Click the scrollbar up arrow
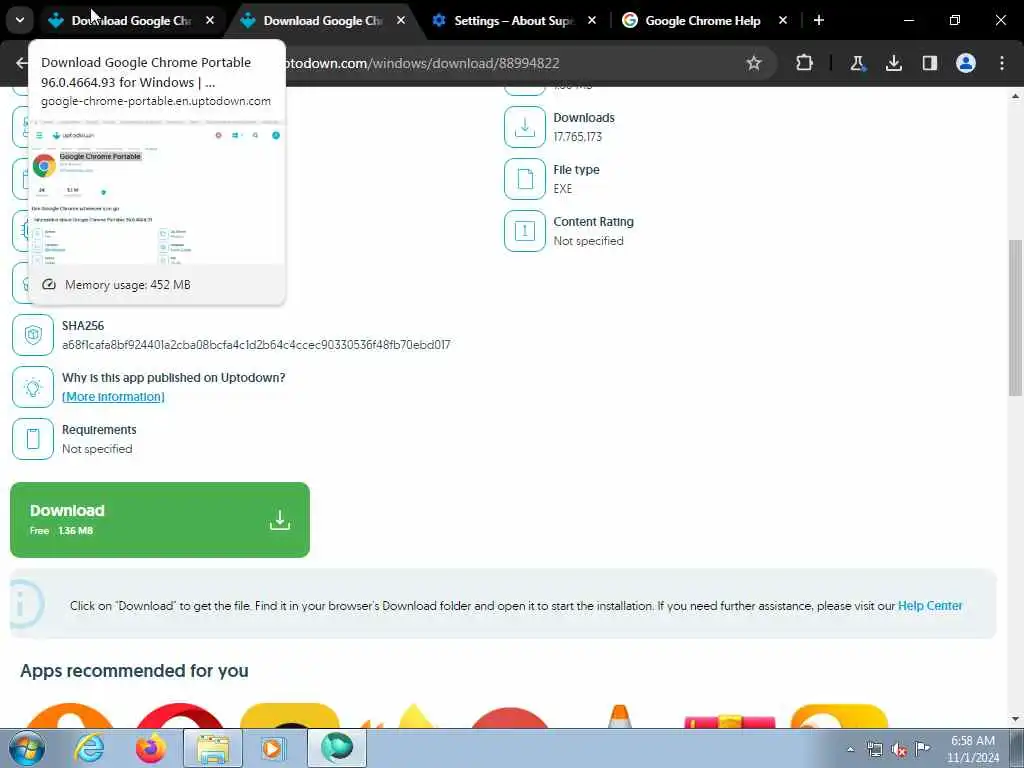Screen dimensions: 1024x768 point(1016,96)
